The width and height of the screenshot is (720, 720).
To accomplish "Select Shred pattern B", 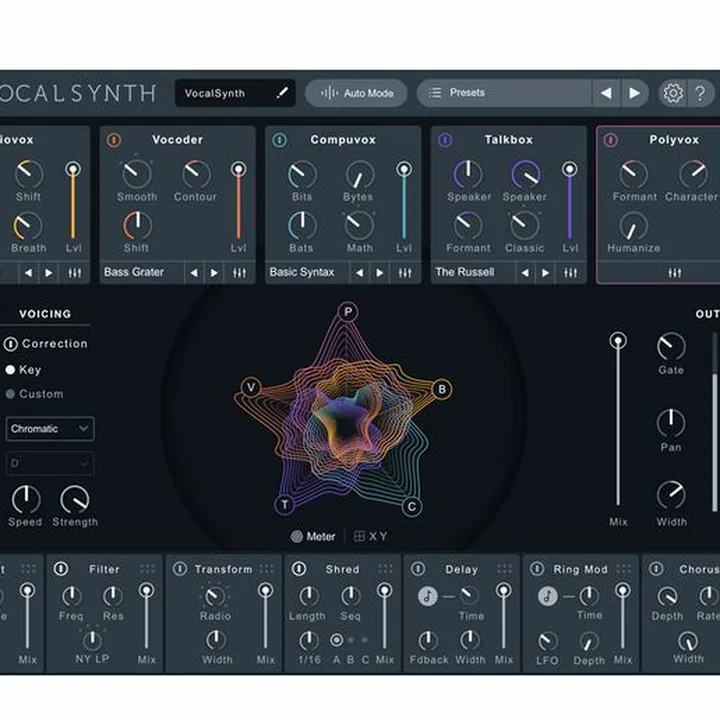I will click(351, 640).
